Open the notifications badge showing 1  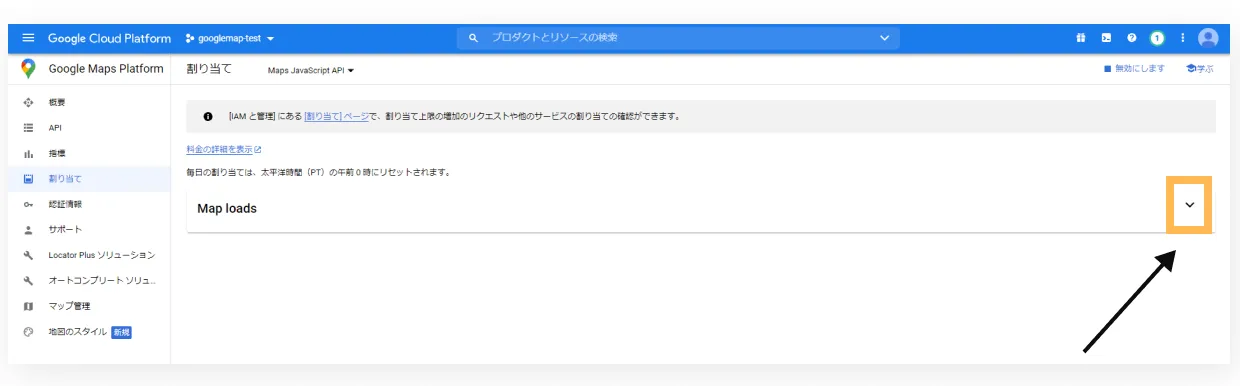click(x=1157, y=38)
